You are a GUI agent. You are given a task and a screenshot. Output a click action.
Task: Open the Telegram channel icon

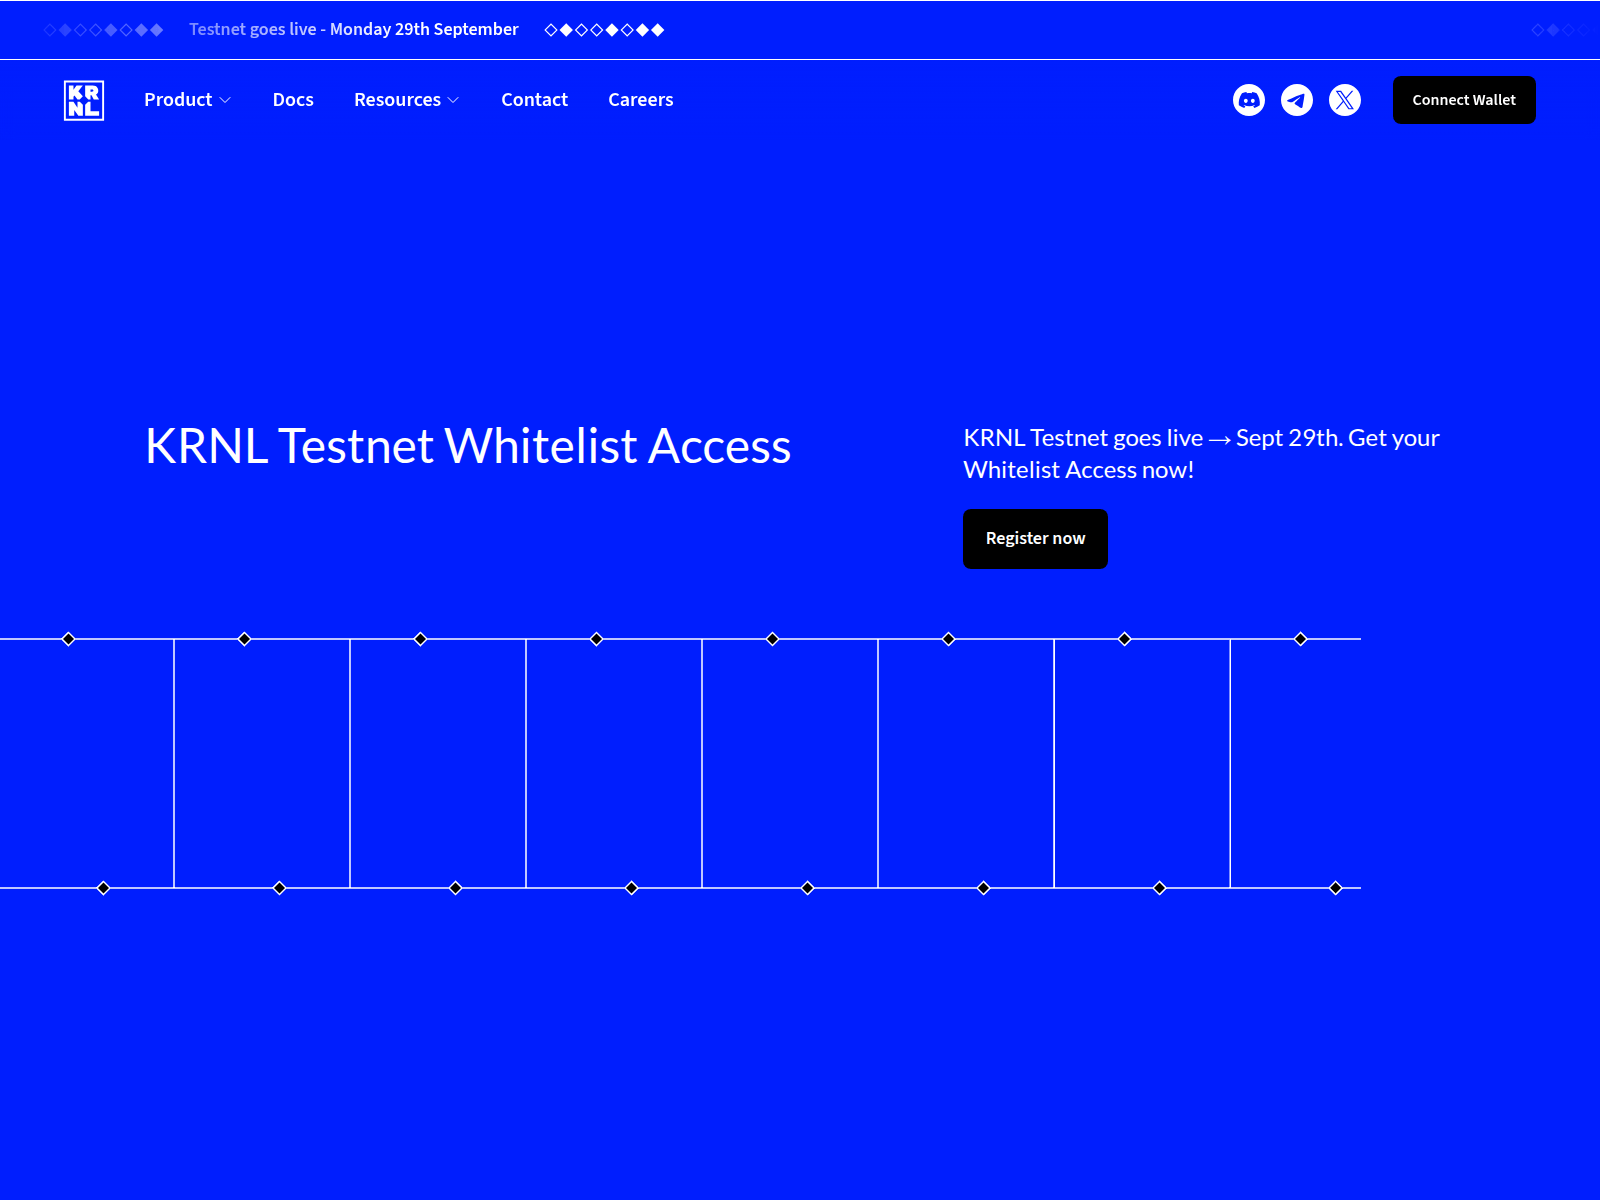coord(1297,100)
